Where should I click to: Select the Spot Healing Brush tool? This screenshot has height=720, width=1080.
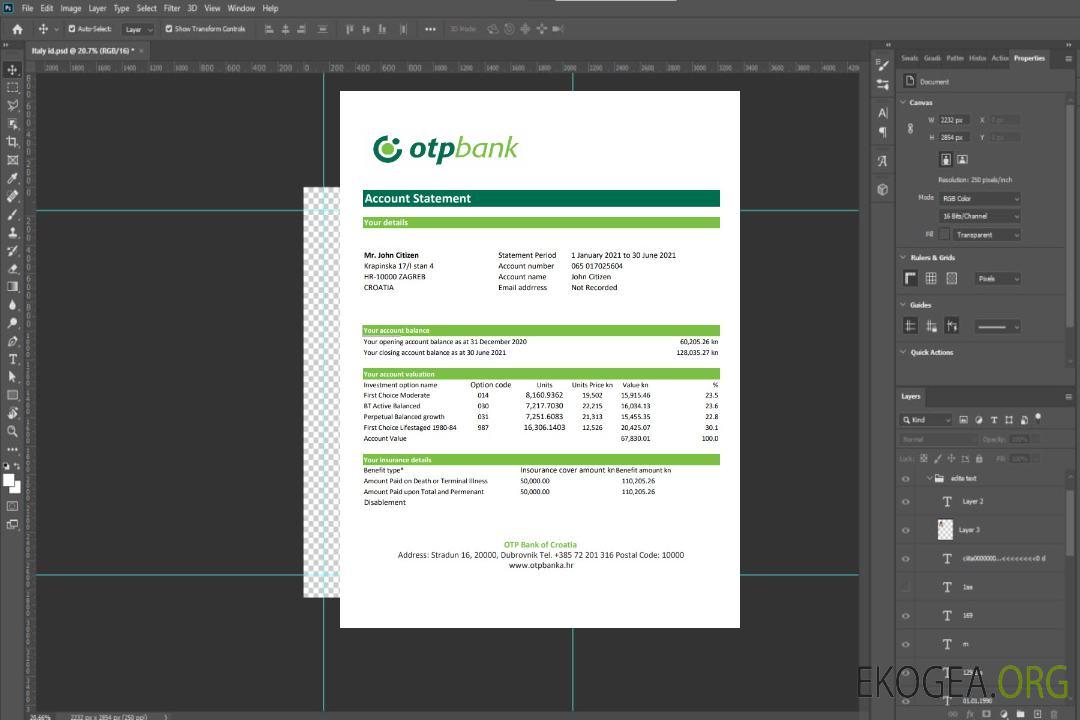(x=12, y=196)
